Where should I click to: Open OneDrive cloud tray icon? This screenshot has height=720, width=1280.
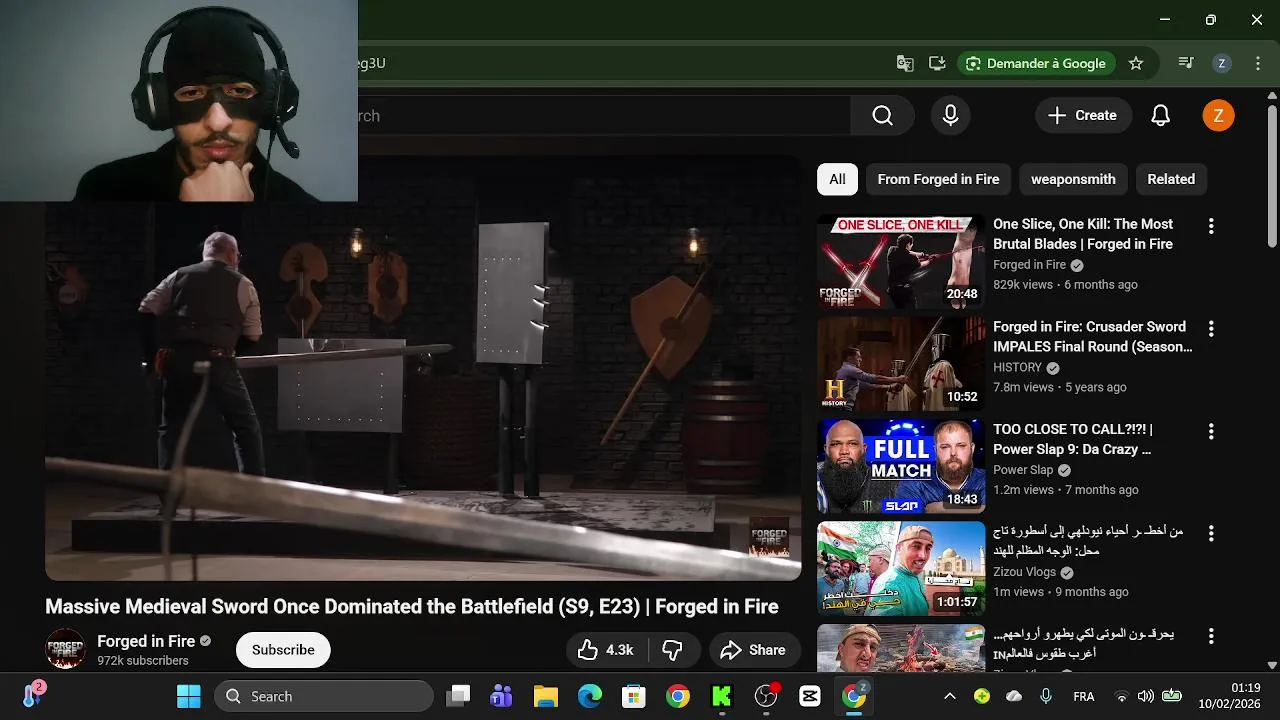point(1014,696)
